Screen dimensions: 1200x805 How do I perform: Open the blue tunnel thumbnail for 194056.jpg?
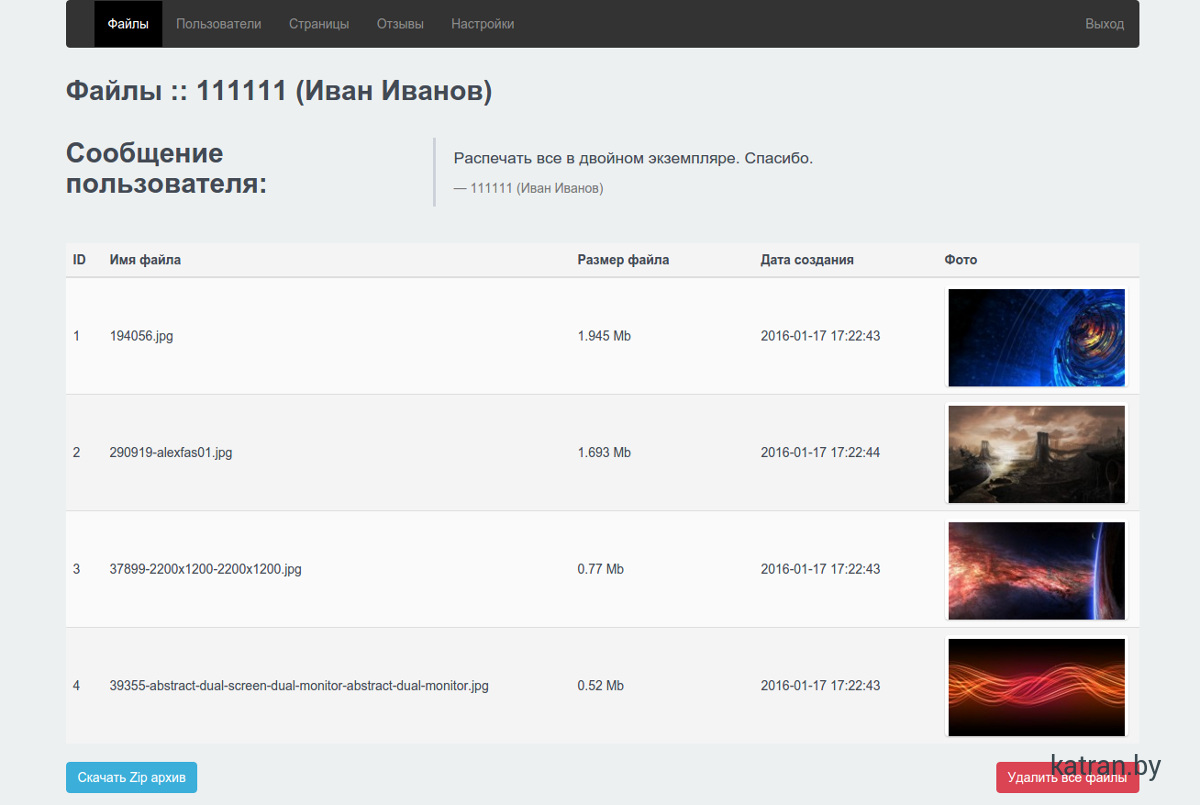1036,337
